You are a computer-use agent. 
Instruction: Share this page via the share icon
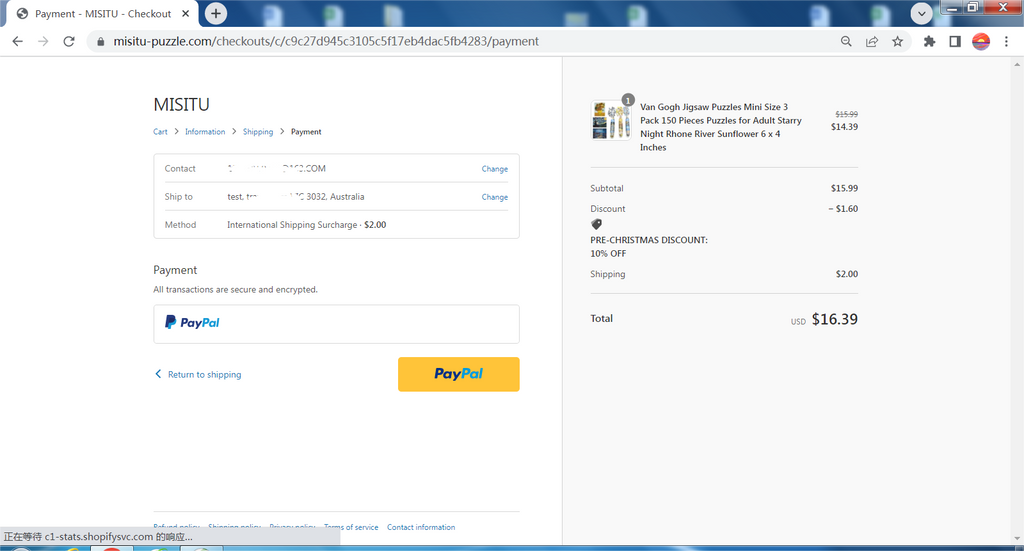click(872, 41)
